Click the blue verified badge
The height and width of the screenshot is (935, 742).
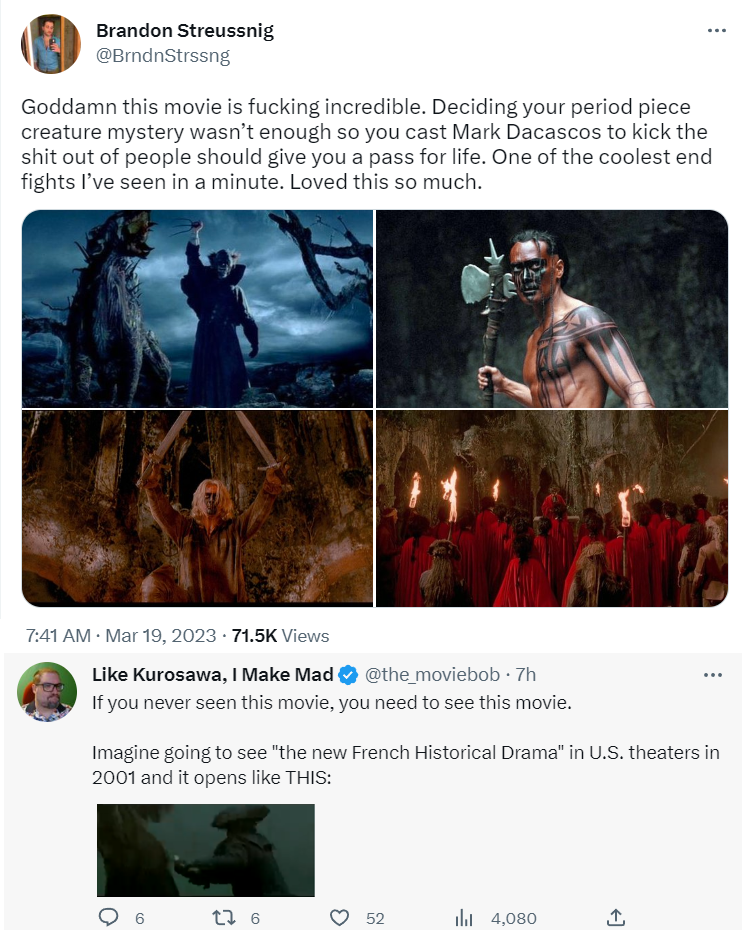[x=348, y=675]
